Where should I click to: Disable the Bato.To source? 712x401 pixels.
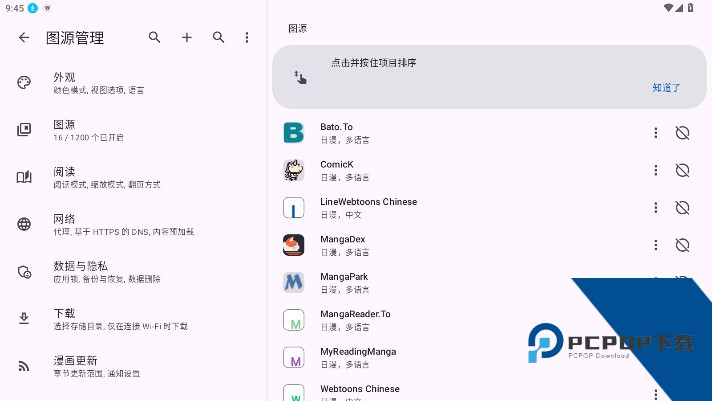pos(683,133)
